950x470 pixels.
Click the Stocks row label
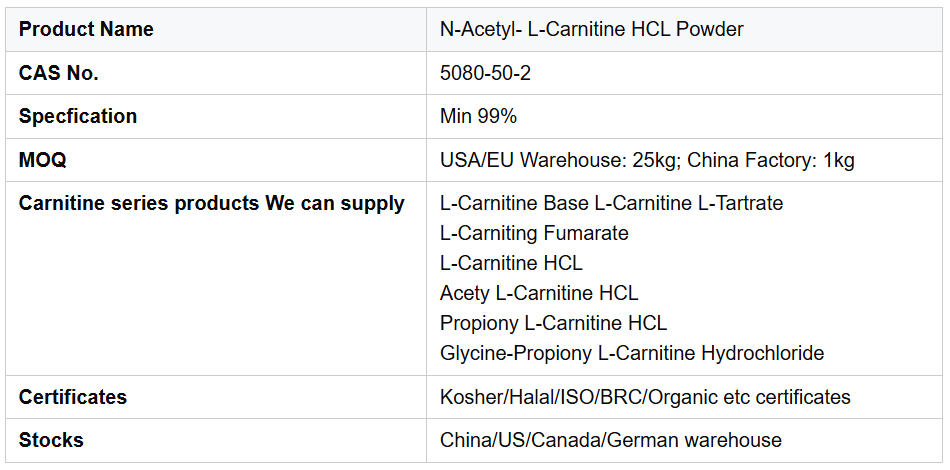pos(51,440)
